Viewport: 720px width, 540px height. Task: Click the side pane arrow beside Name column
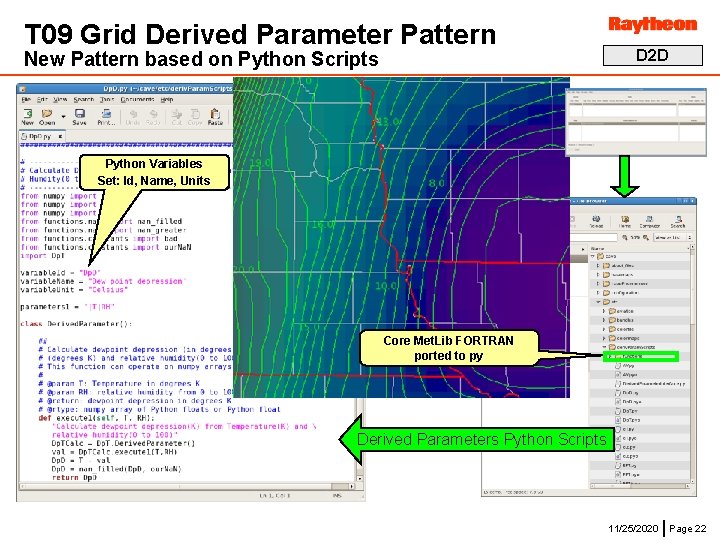coord(583,248)
